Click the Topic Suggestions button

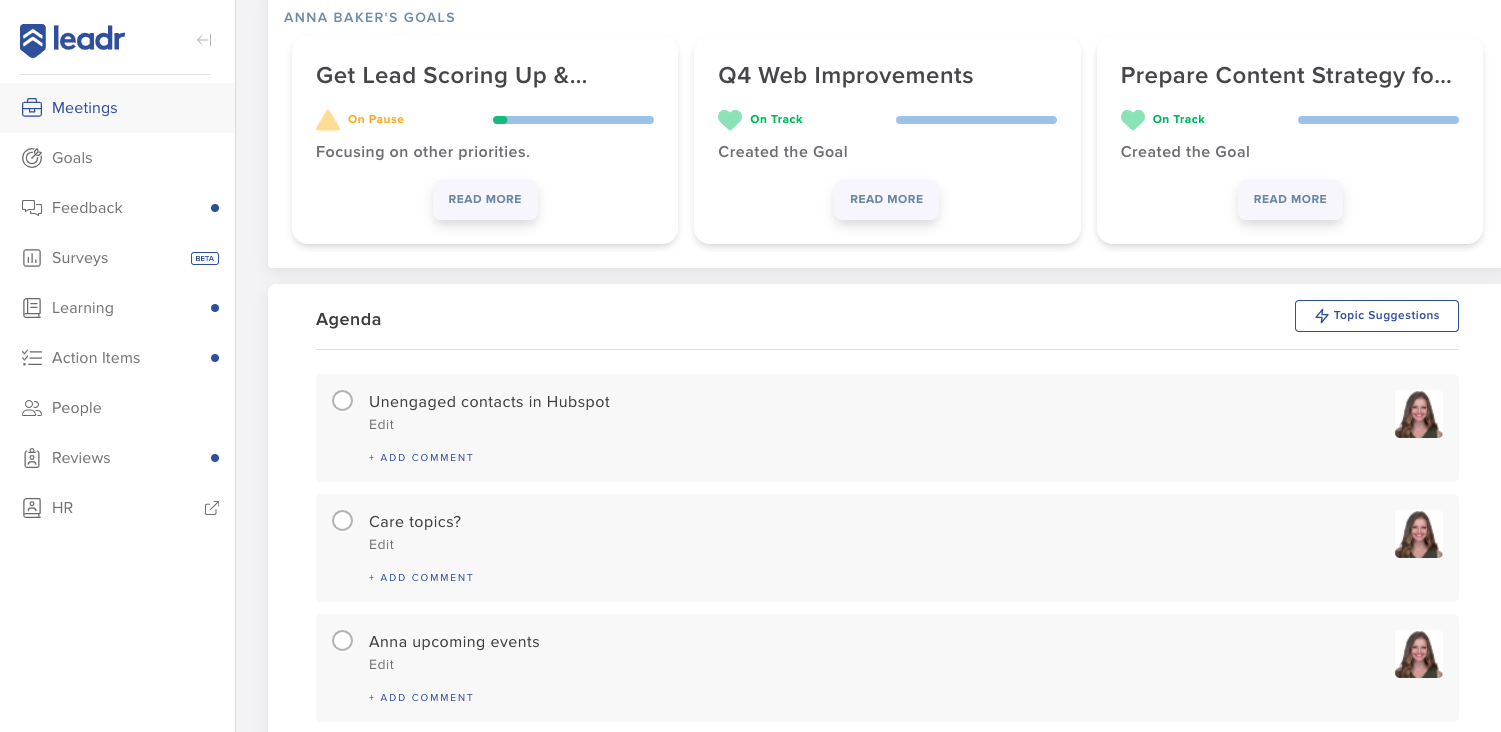coord(1376,316)
